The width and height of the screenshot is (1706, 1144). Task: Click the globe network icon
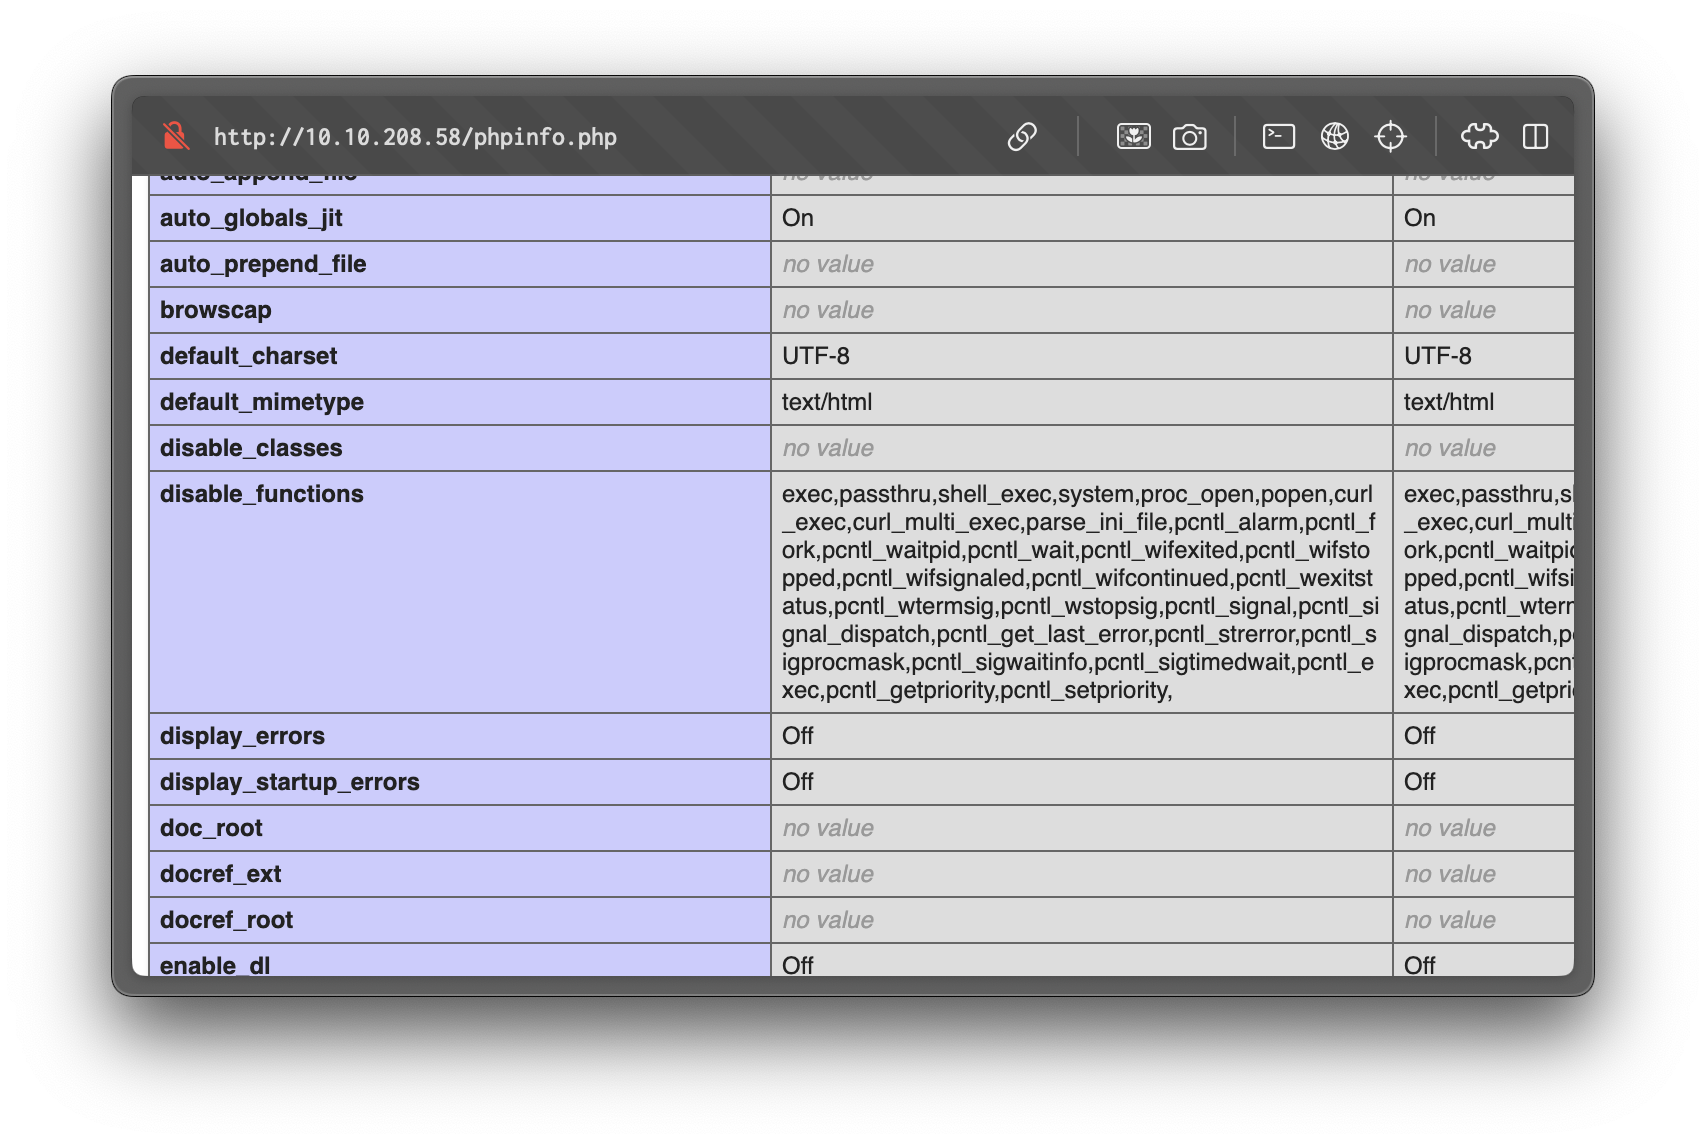(x=1334, y=136)
